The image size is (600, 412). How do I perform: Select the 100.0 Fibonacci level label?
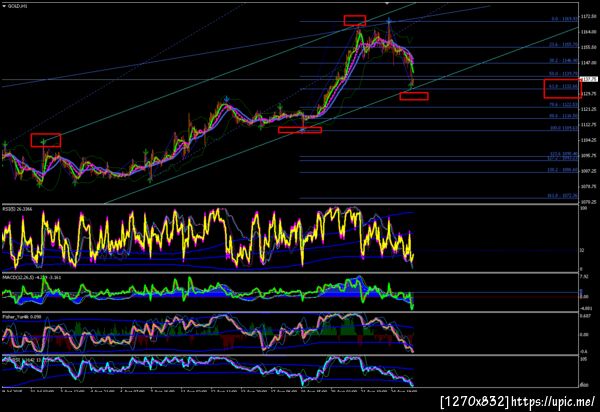click(564, 128)
